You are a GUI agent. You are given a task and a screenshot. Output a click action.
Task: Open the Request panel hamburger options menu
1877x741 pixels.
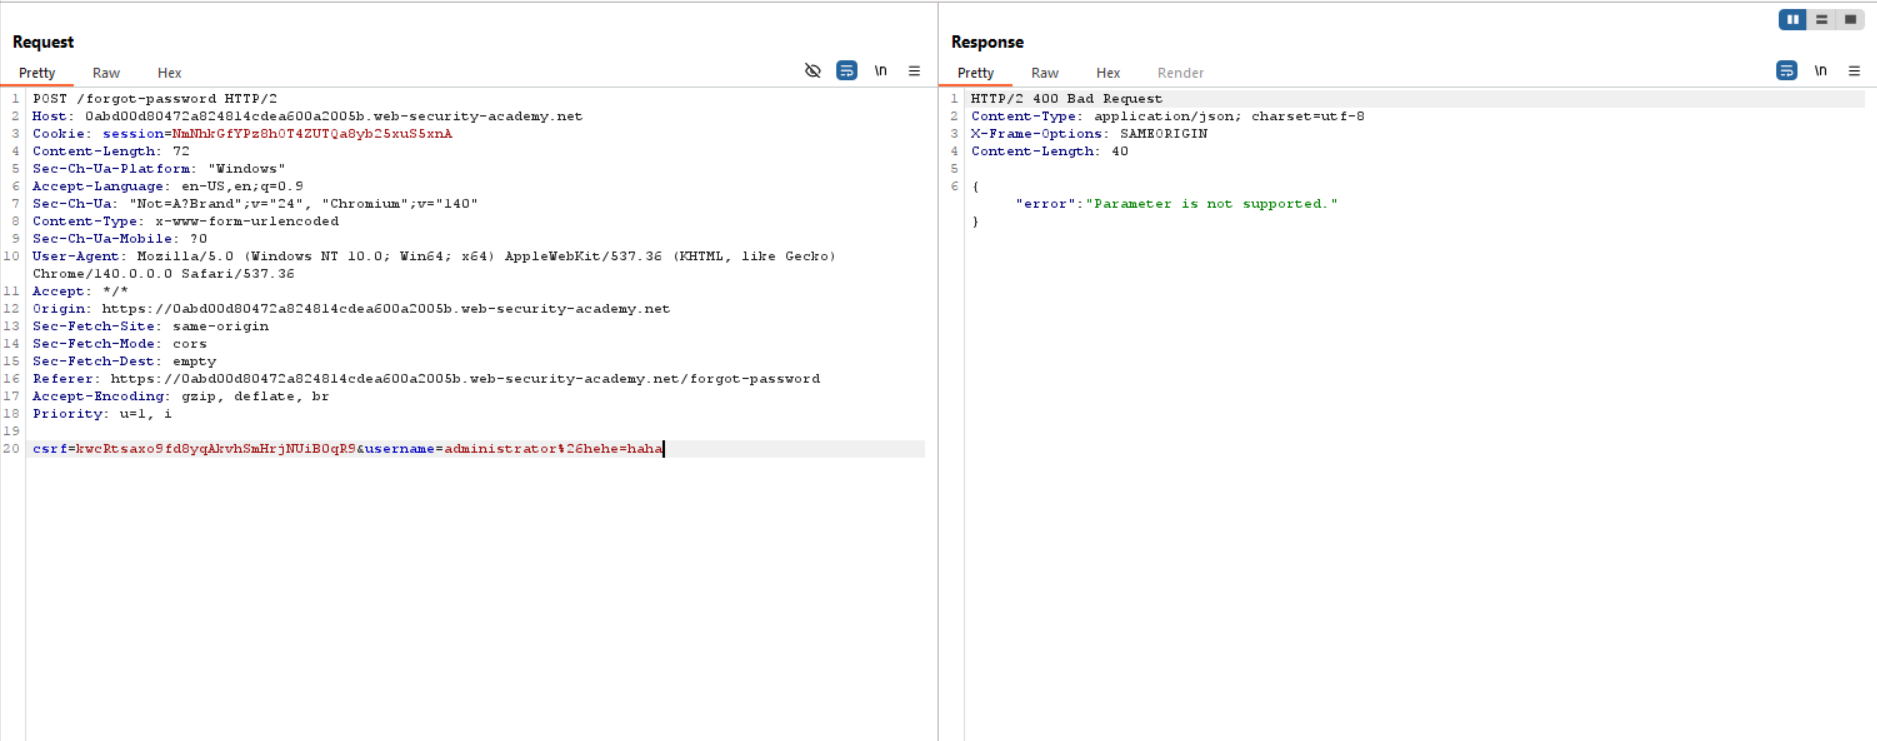(x=914, y=71)
